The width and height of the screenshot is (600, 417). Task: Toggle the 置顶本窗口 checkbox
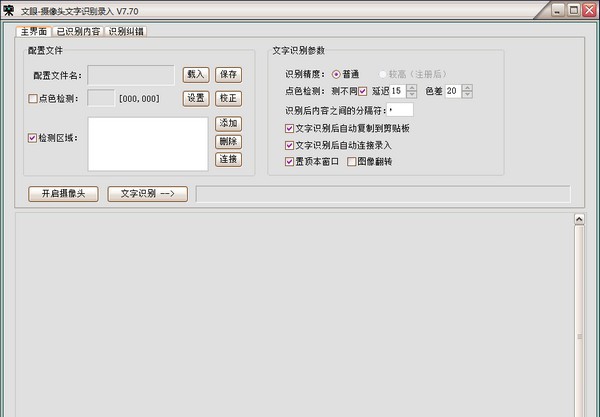pos(289,162)
